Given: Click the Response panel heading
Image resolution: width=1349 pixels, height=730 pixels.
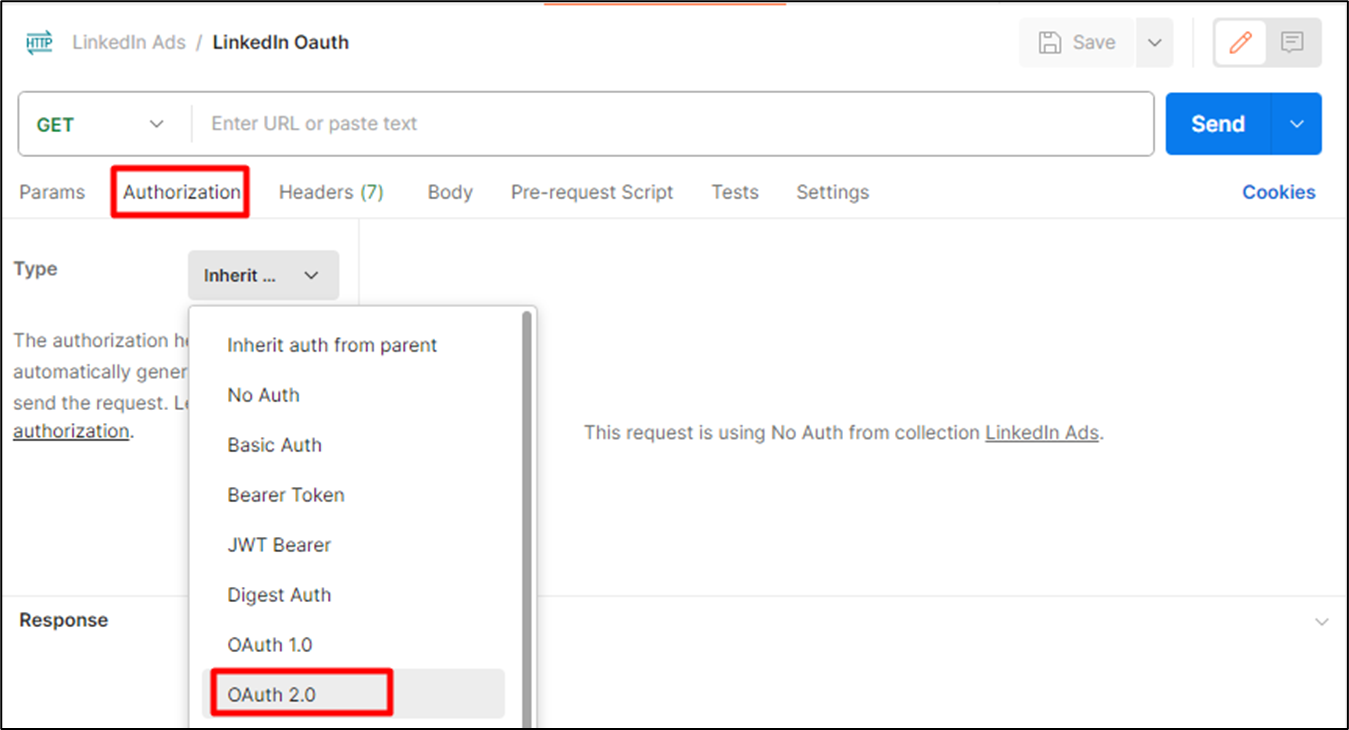Looking at the screenshot, I should pos(64,620).
